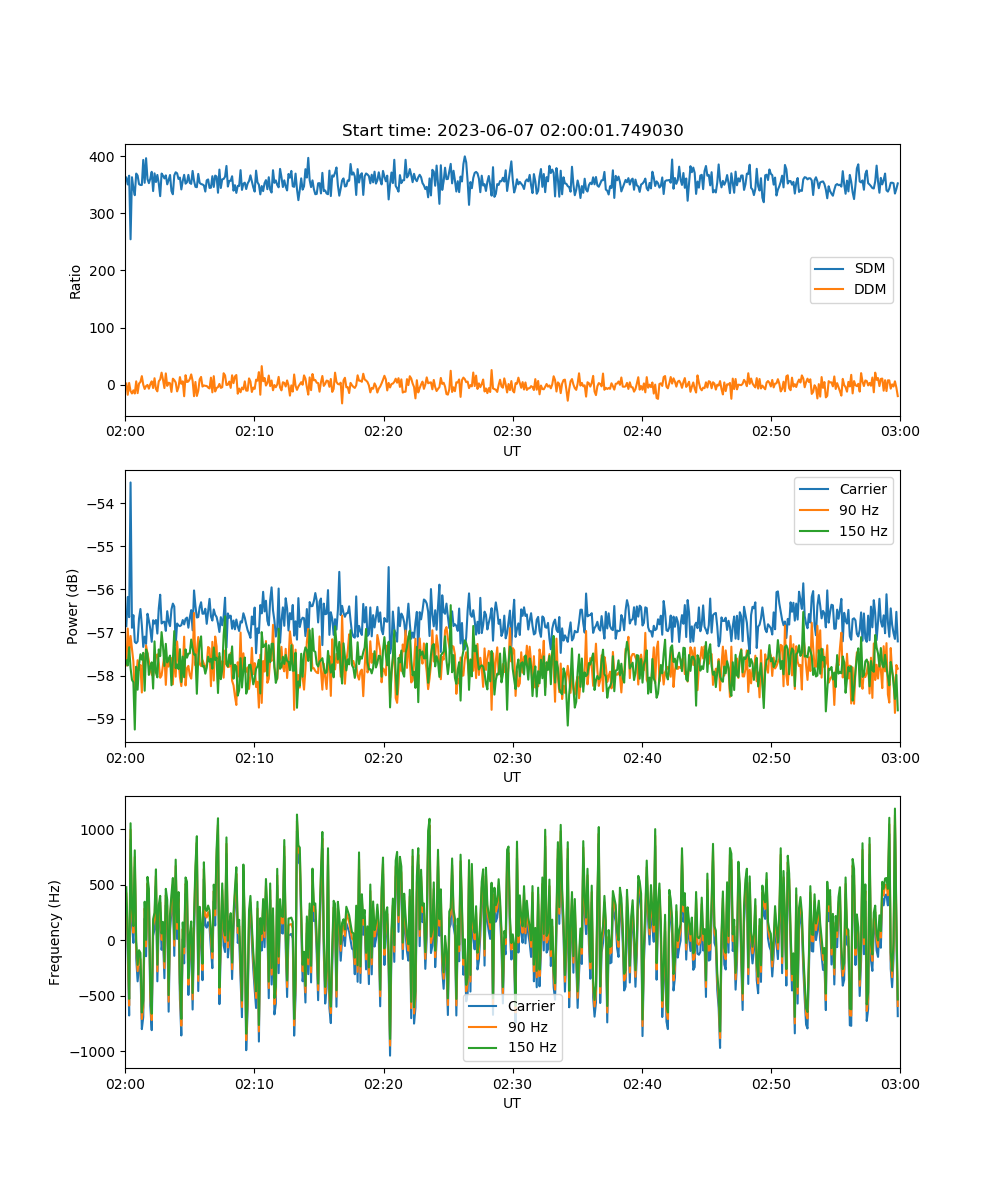Click the blue SDM line swatch in legend
Viewport: 1000px width, 1200px height.
click(x=830, y=269)
